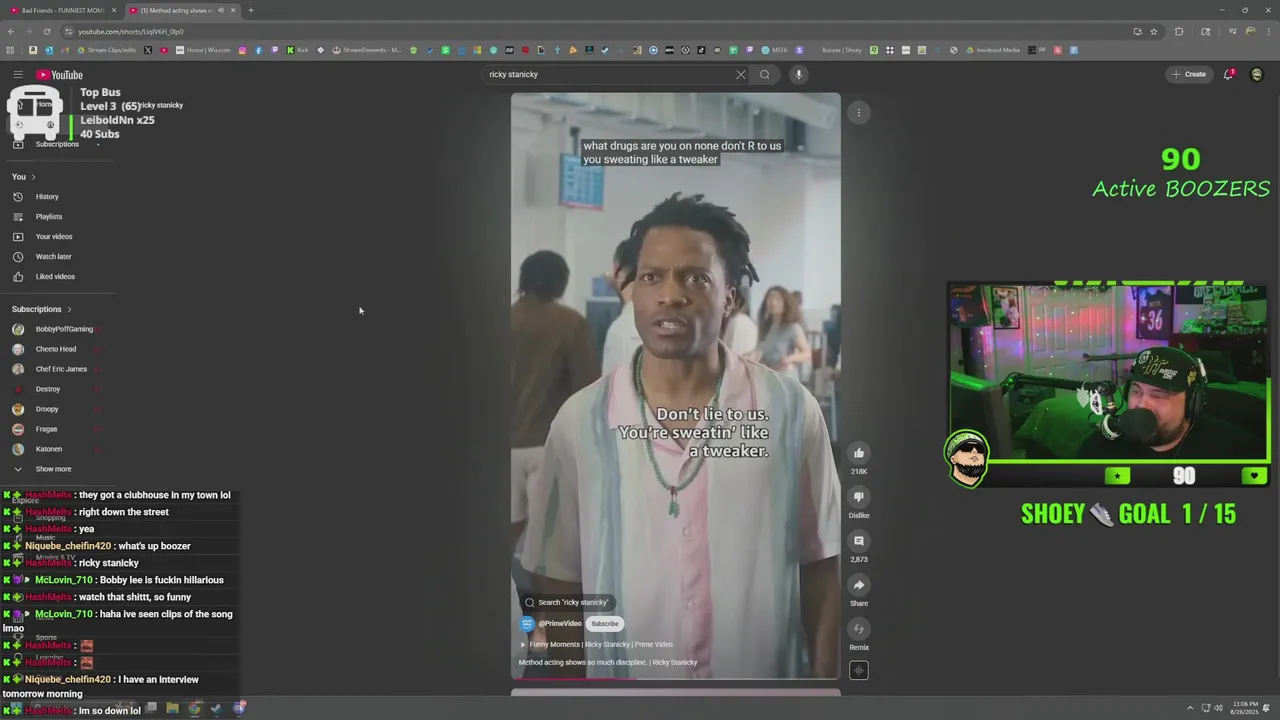The image size is (1280, 720).
Task: Open browser extensions puzzle icon
Action: 1178,31
